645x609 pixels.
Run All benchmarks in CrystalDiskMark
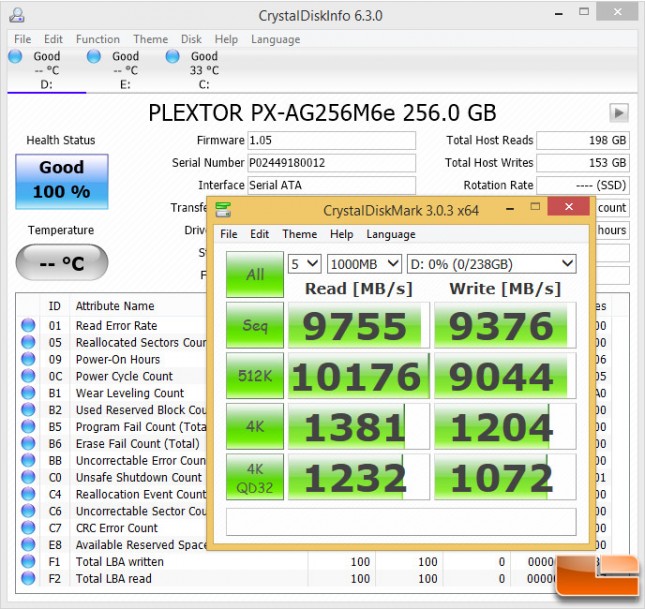(x=255, y=274)
